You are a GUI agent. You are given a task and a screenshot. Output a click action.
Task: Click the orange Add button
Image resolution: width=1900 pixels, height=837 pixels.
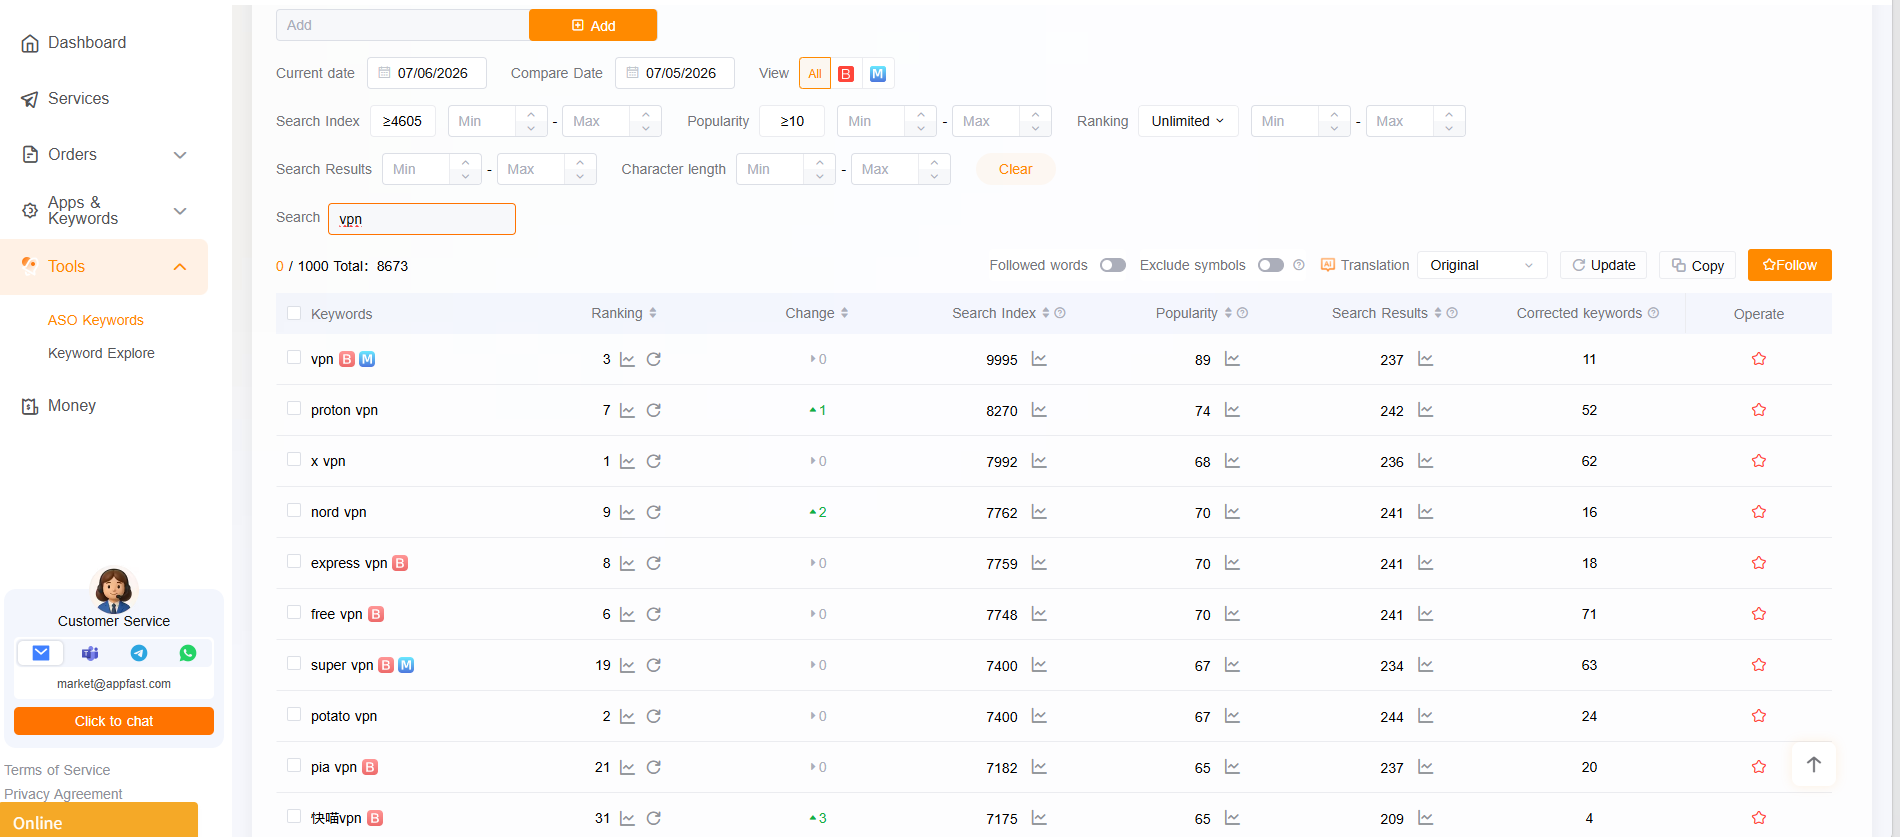(x=593, y=25)
